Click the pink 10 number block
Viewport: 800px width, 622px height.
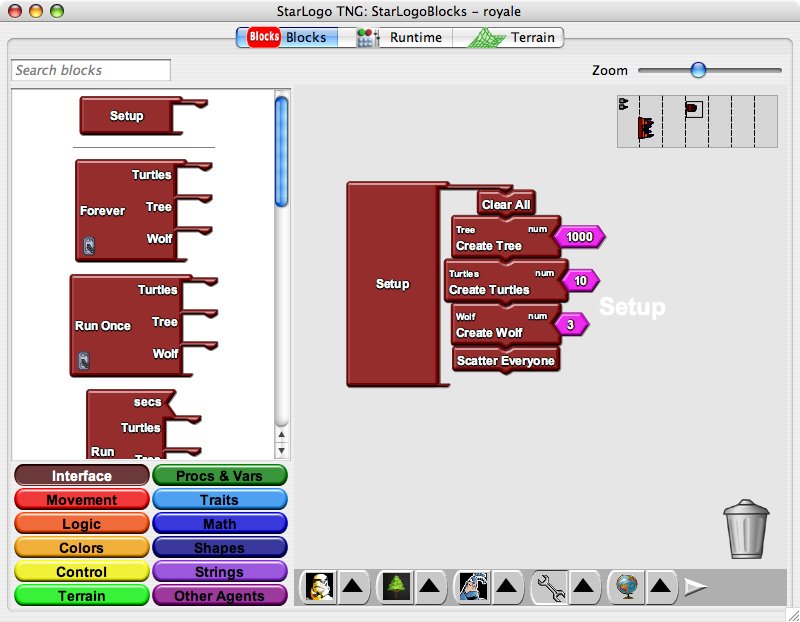pyautogui.click(x=581, y=281)
